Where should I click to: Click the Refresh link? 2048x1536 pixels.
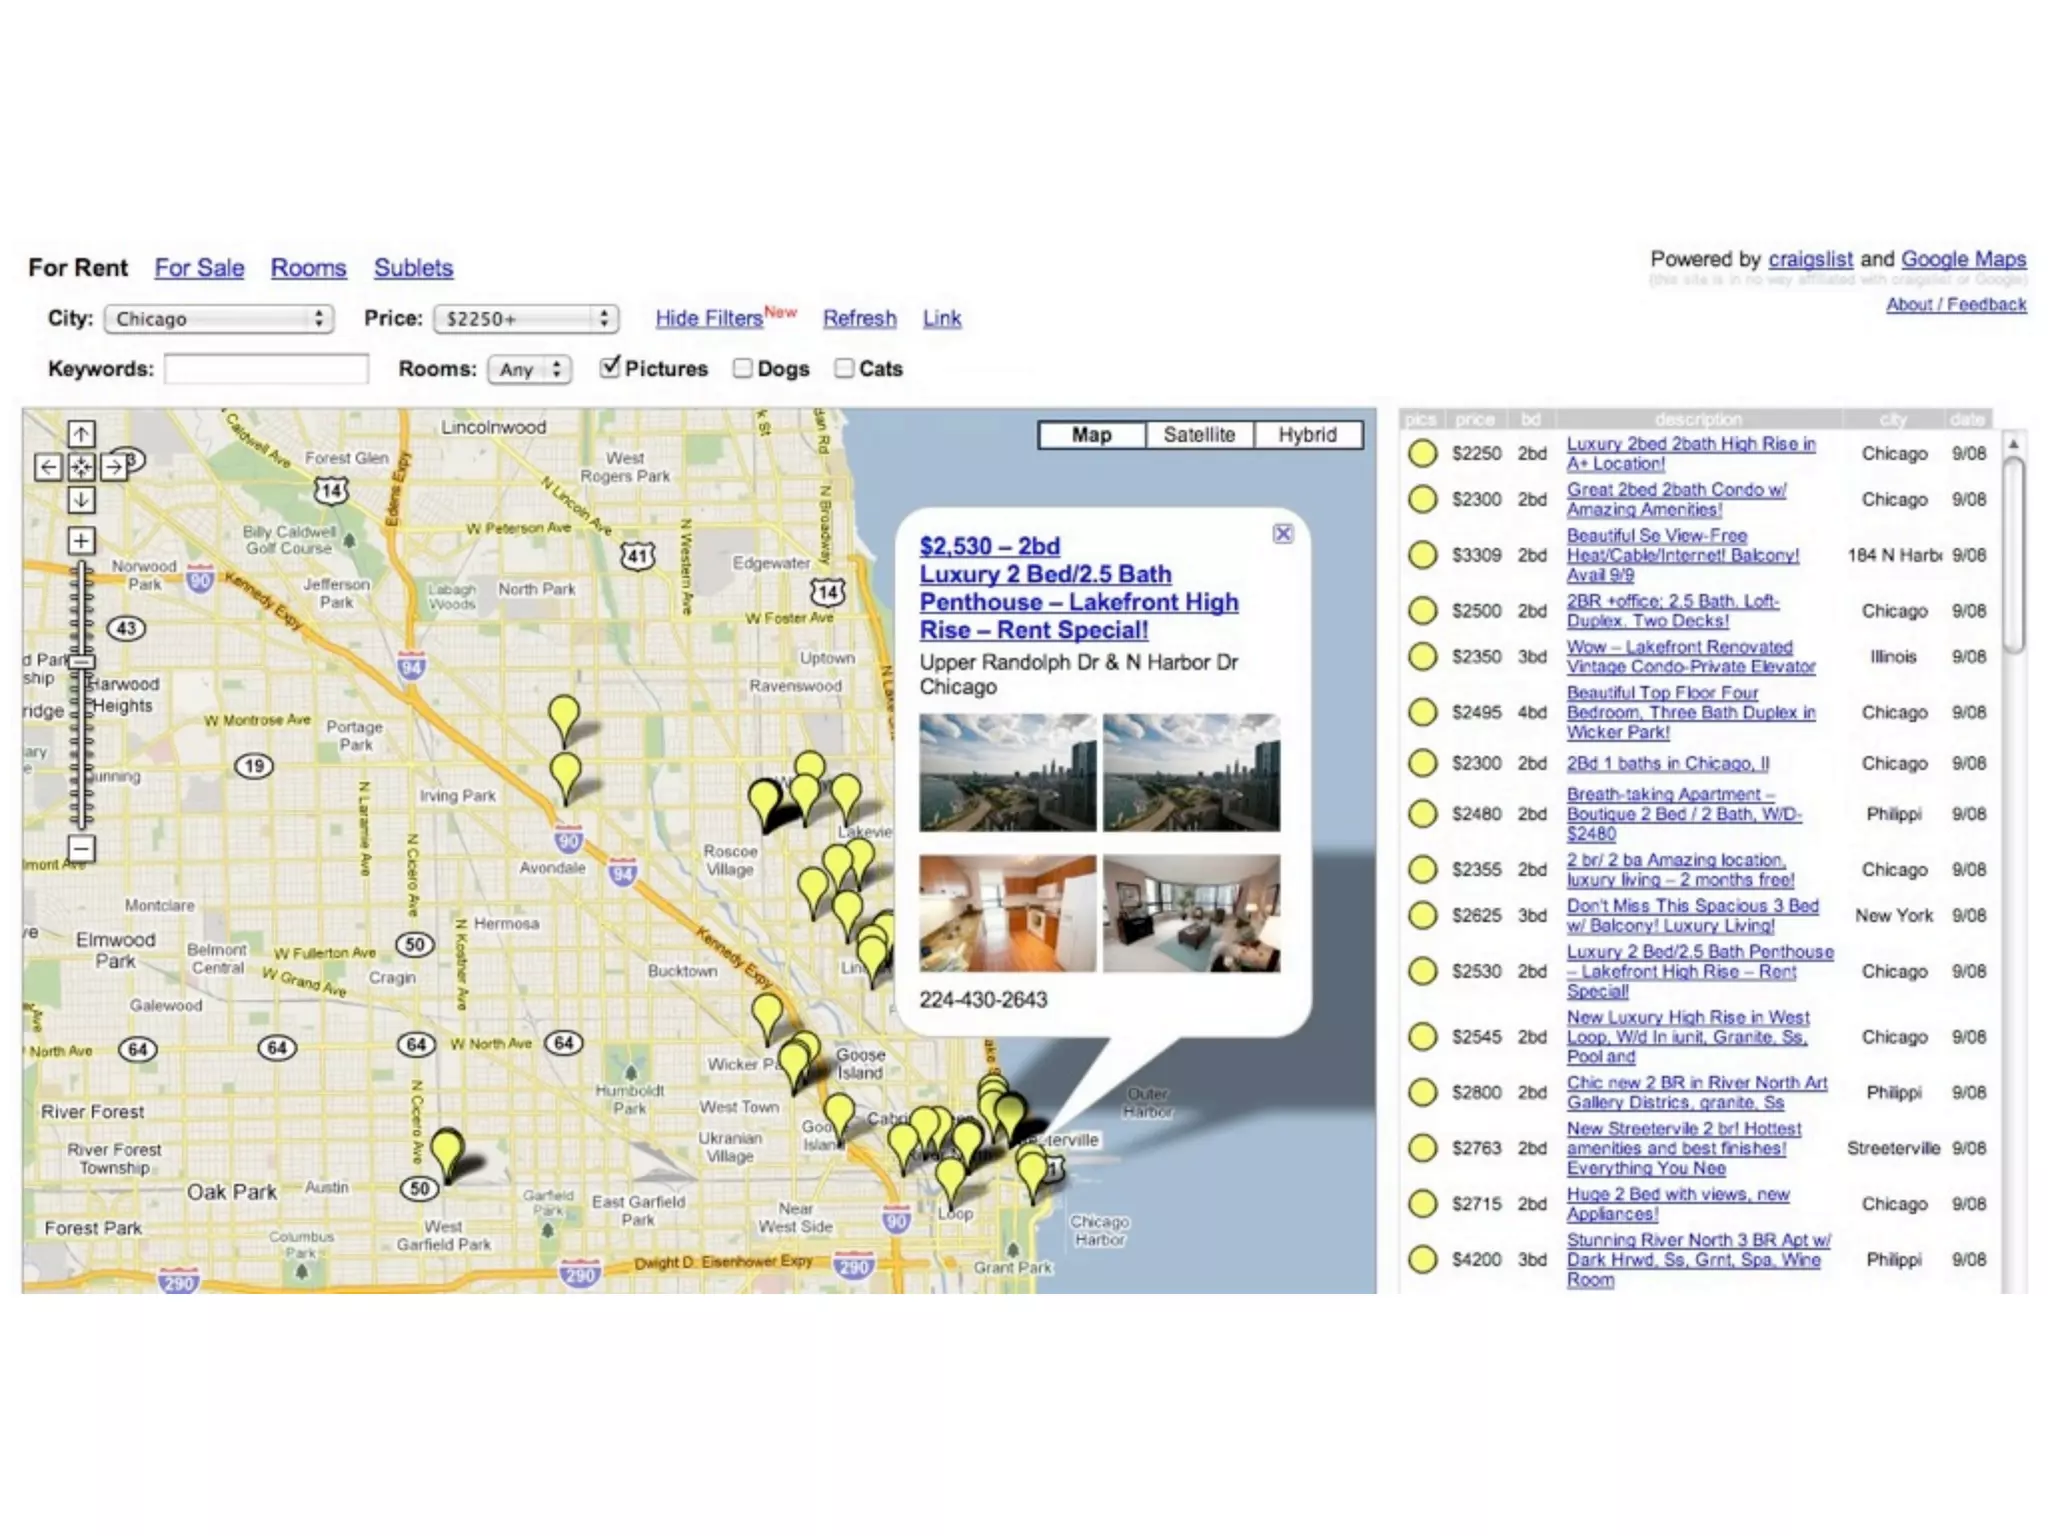point(859,318)
